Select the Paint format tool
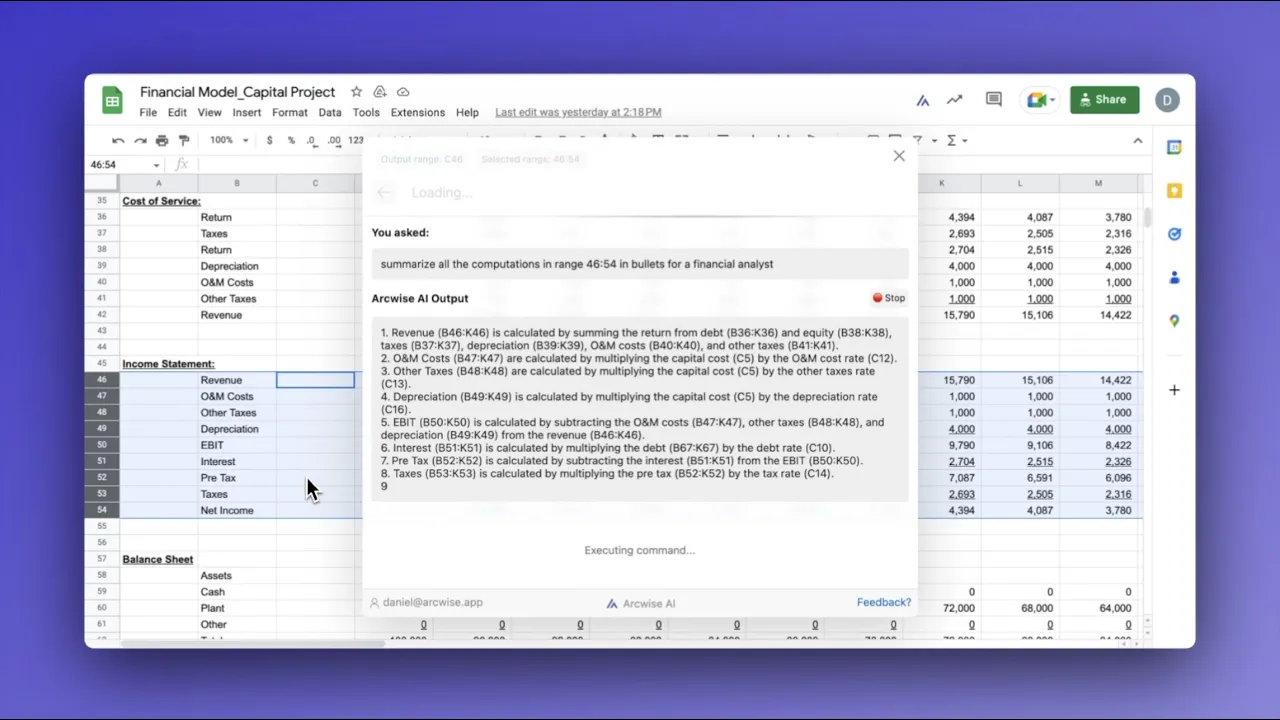 [x=184, y=140]
